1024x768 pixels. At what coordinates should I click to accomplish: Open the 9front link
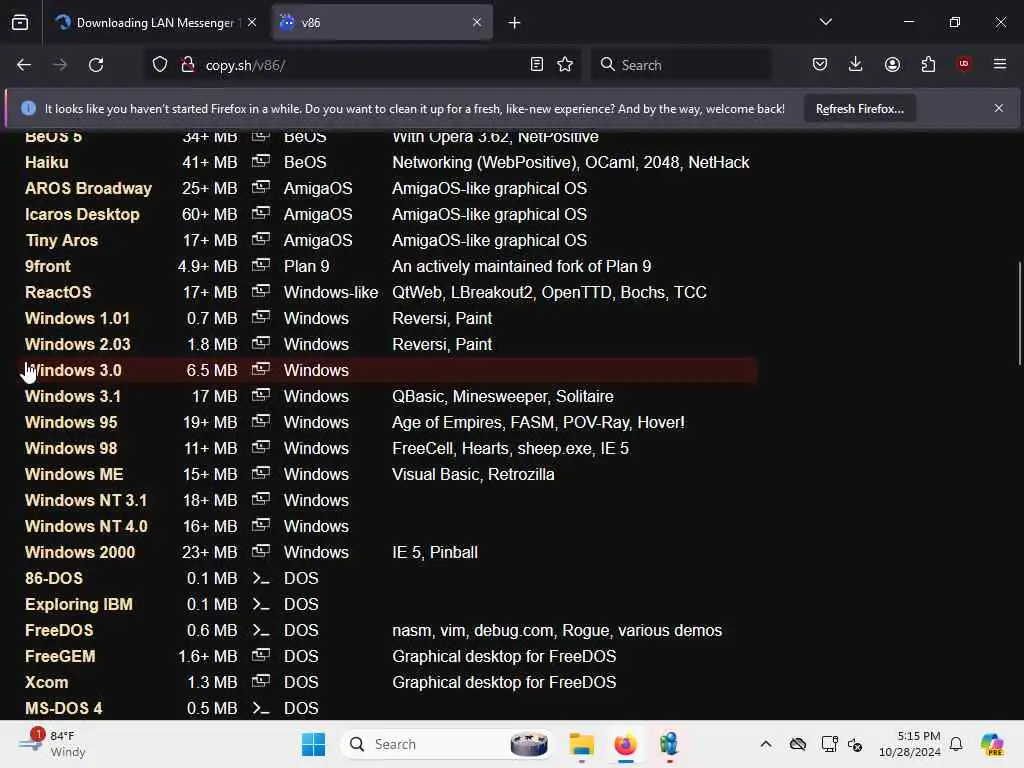[x=48, y=266]
